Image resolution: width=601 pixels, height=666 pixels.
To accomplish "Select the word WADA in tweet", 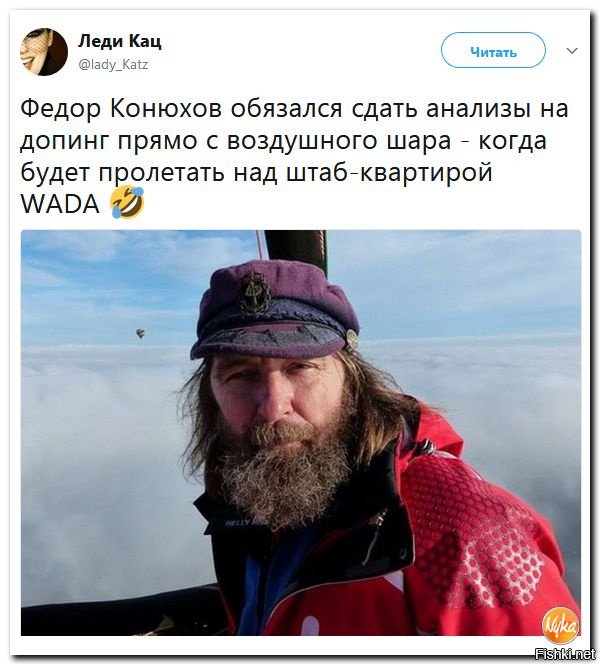I will click(60, 204).
